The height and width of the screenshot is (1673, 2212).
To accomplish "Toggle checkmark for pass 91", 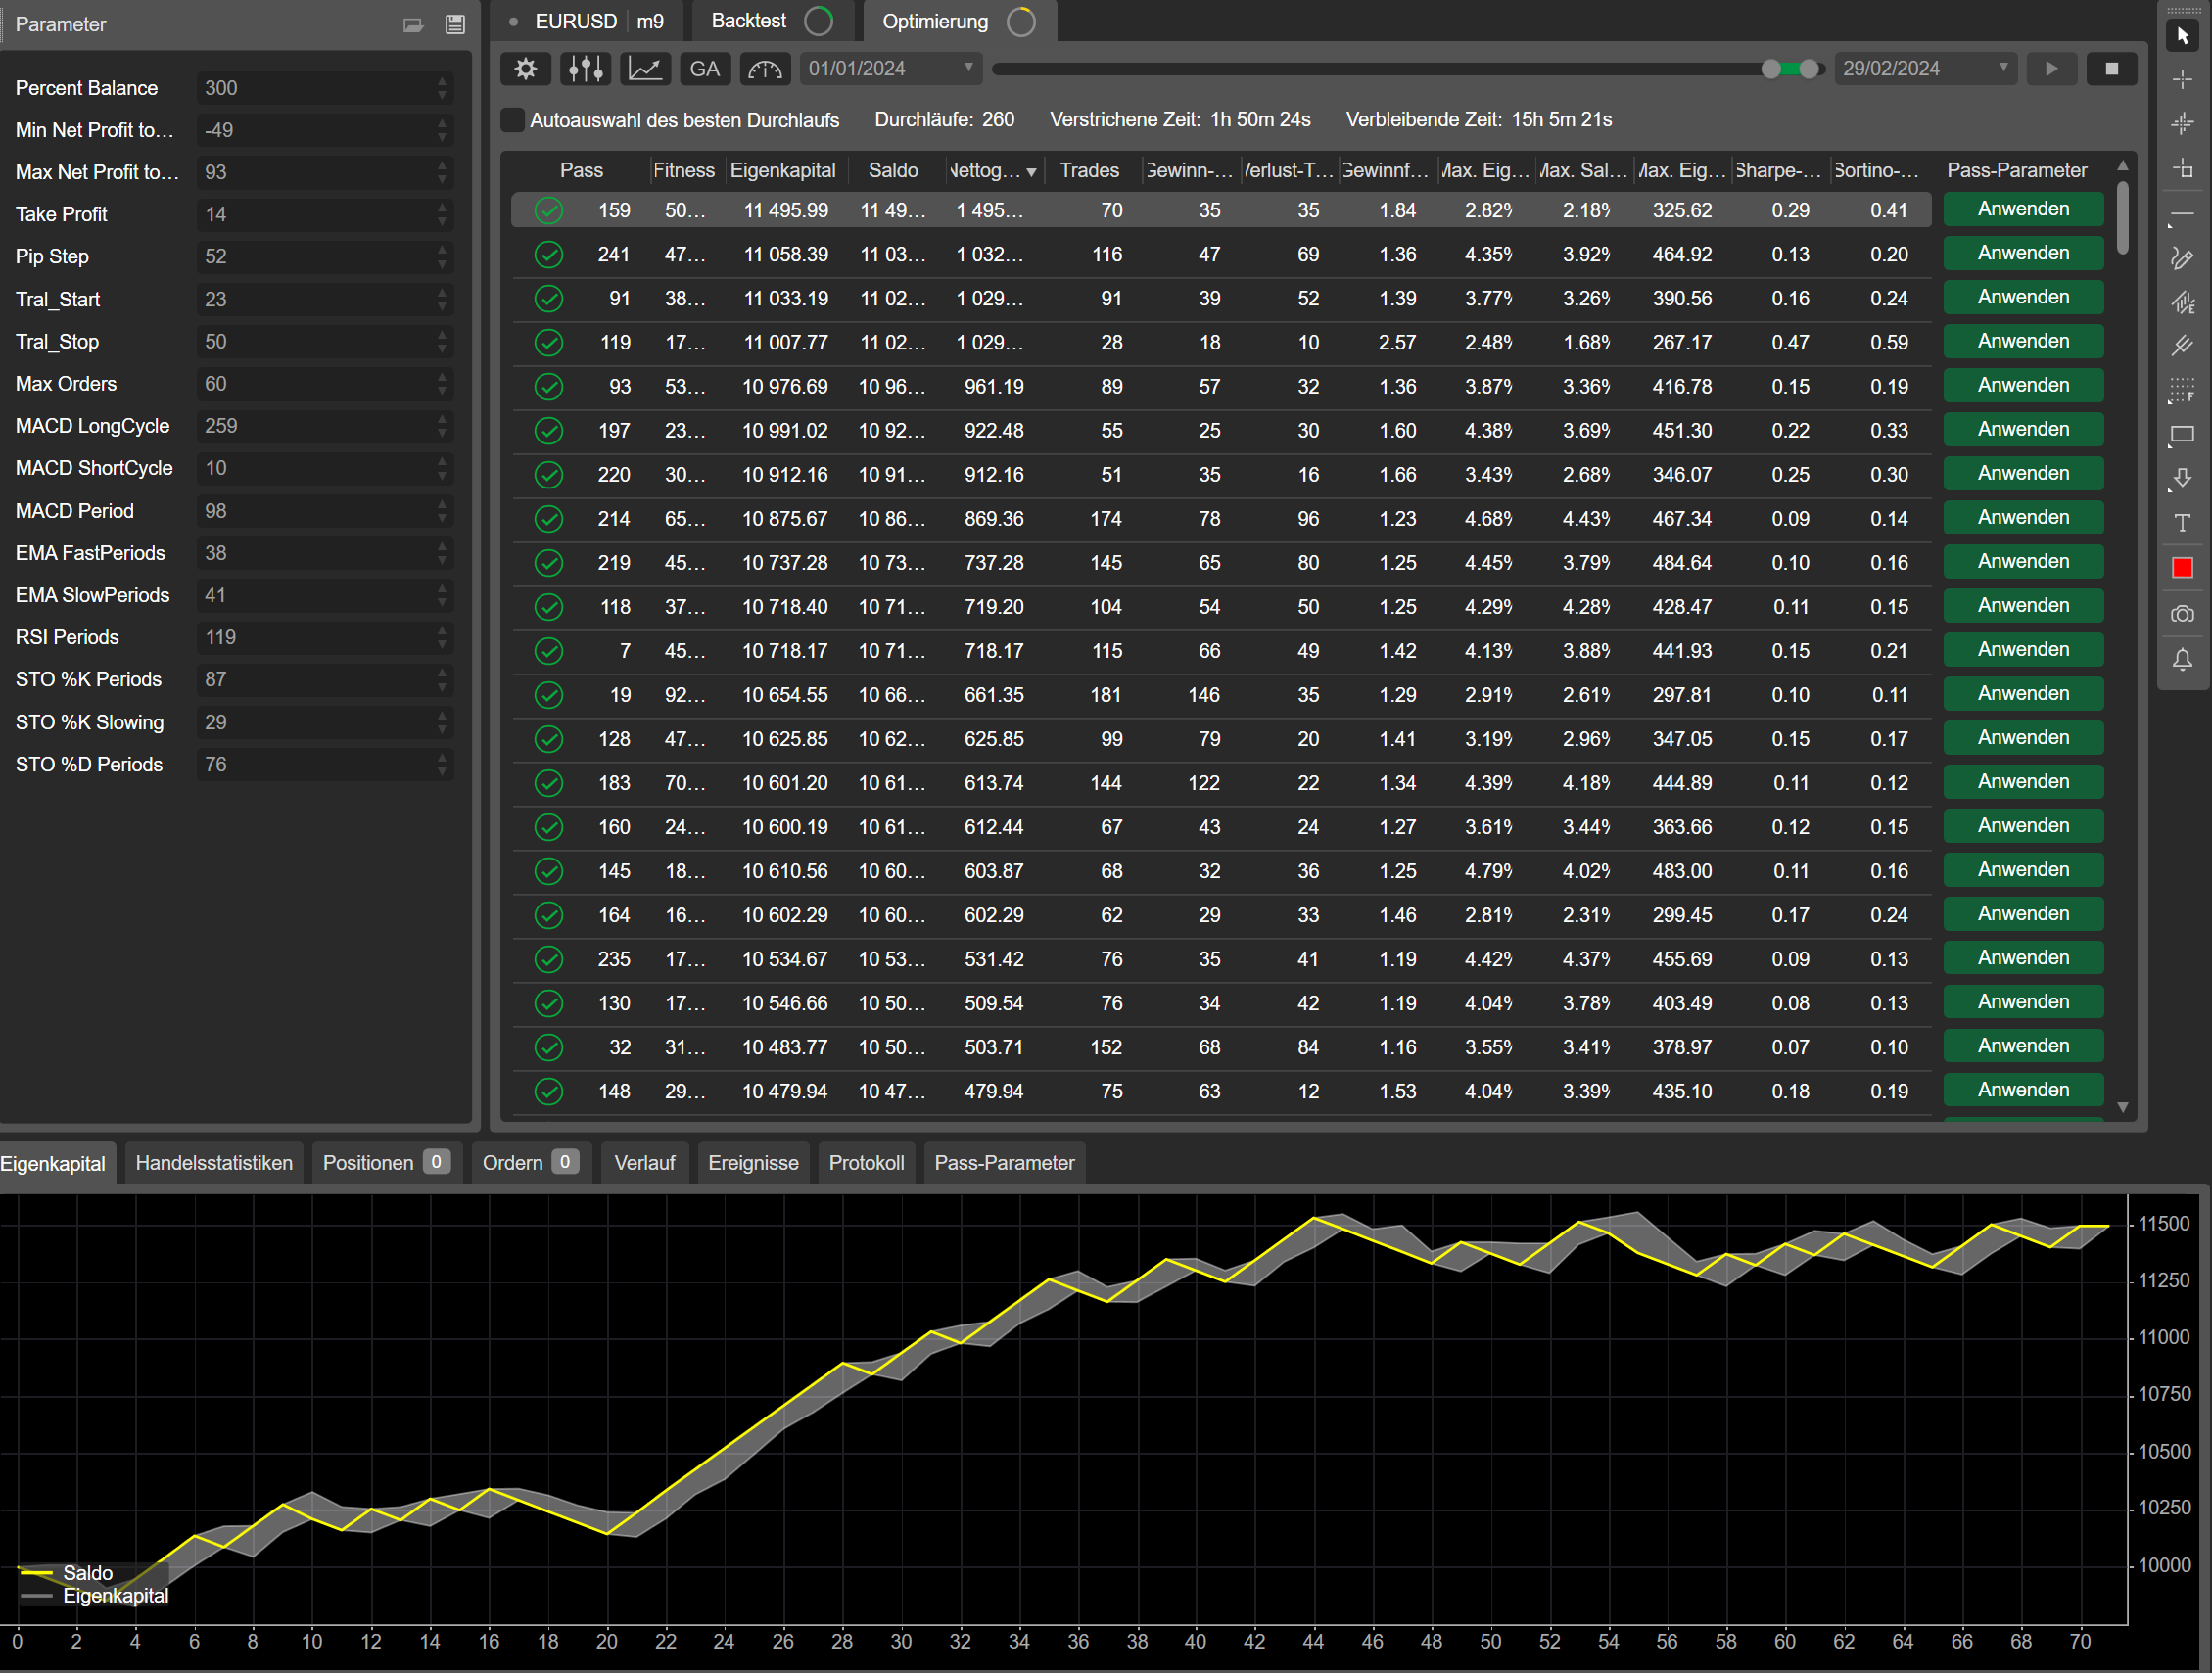I will coord(549,298).
